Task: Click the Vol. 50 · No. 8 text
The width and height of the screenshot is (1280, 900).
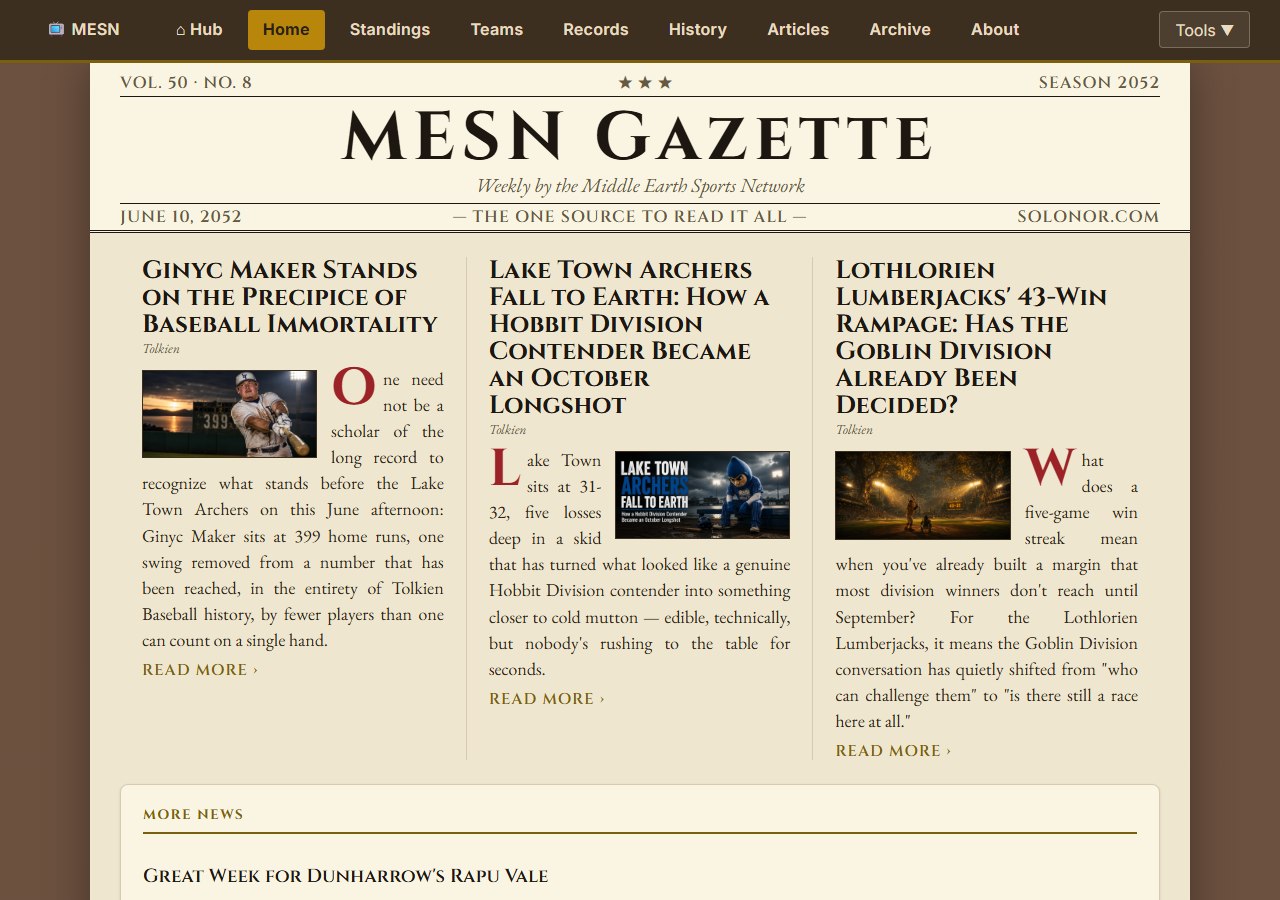Action: coord(186,83)
